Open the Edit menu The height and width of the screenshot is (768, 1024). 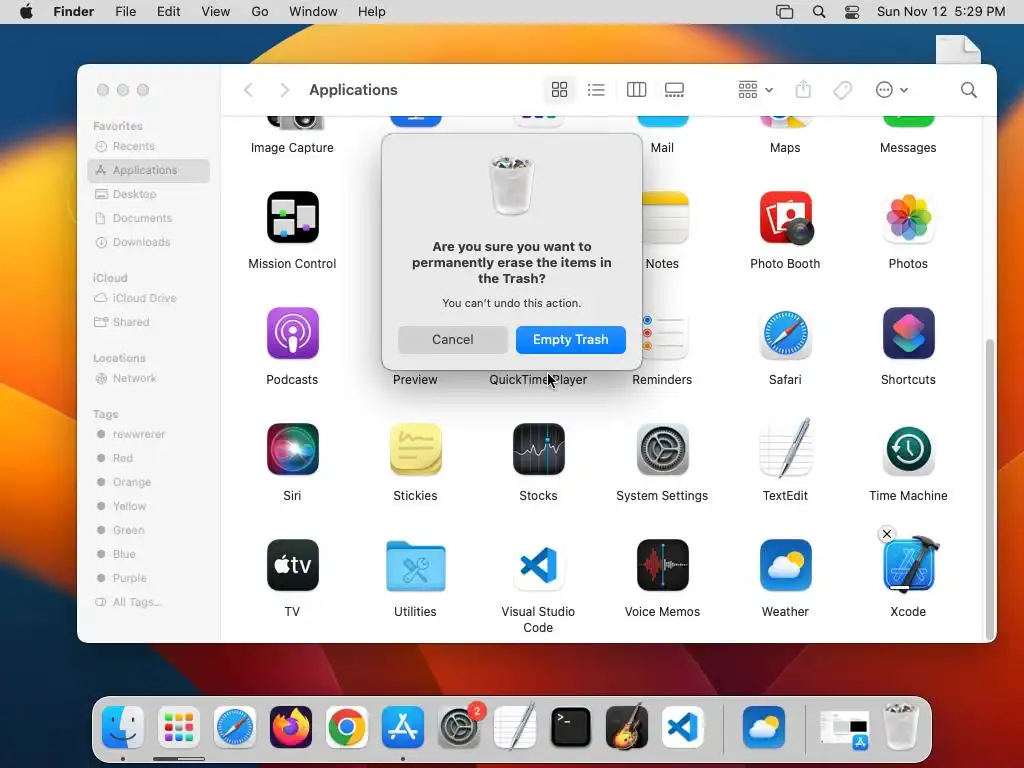(x=168, y=12)
